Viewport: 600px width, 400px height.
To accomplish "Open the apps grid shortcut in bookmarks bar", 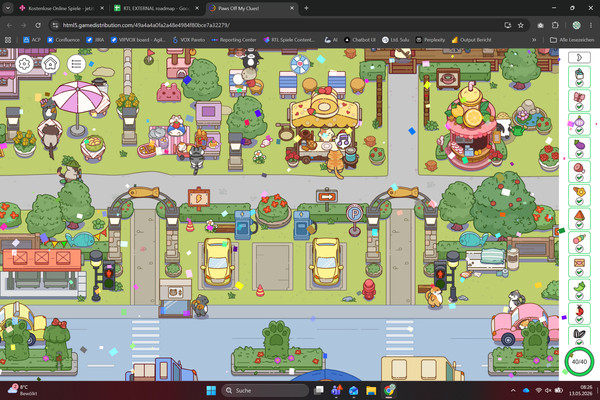I will coord(8,40).
